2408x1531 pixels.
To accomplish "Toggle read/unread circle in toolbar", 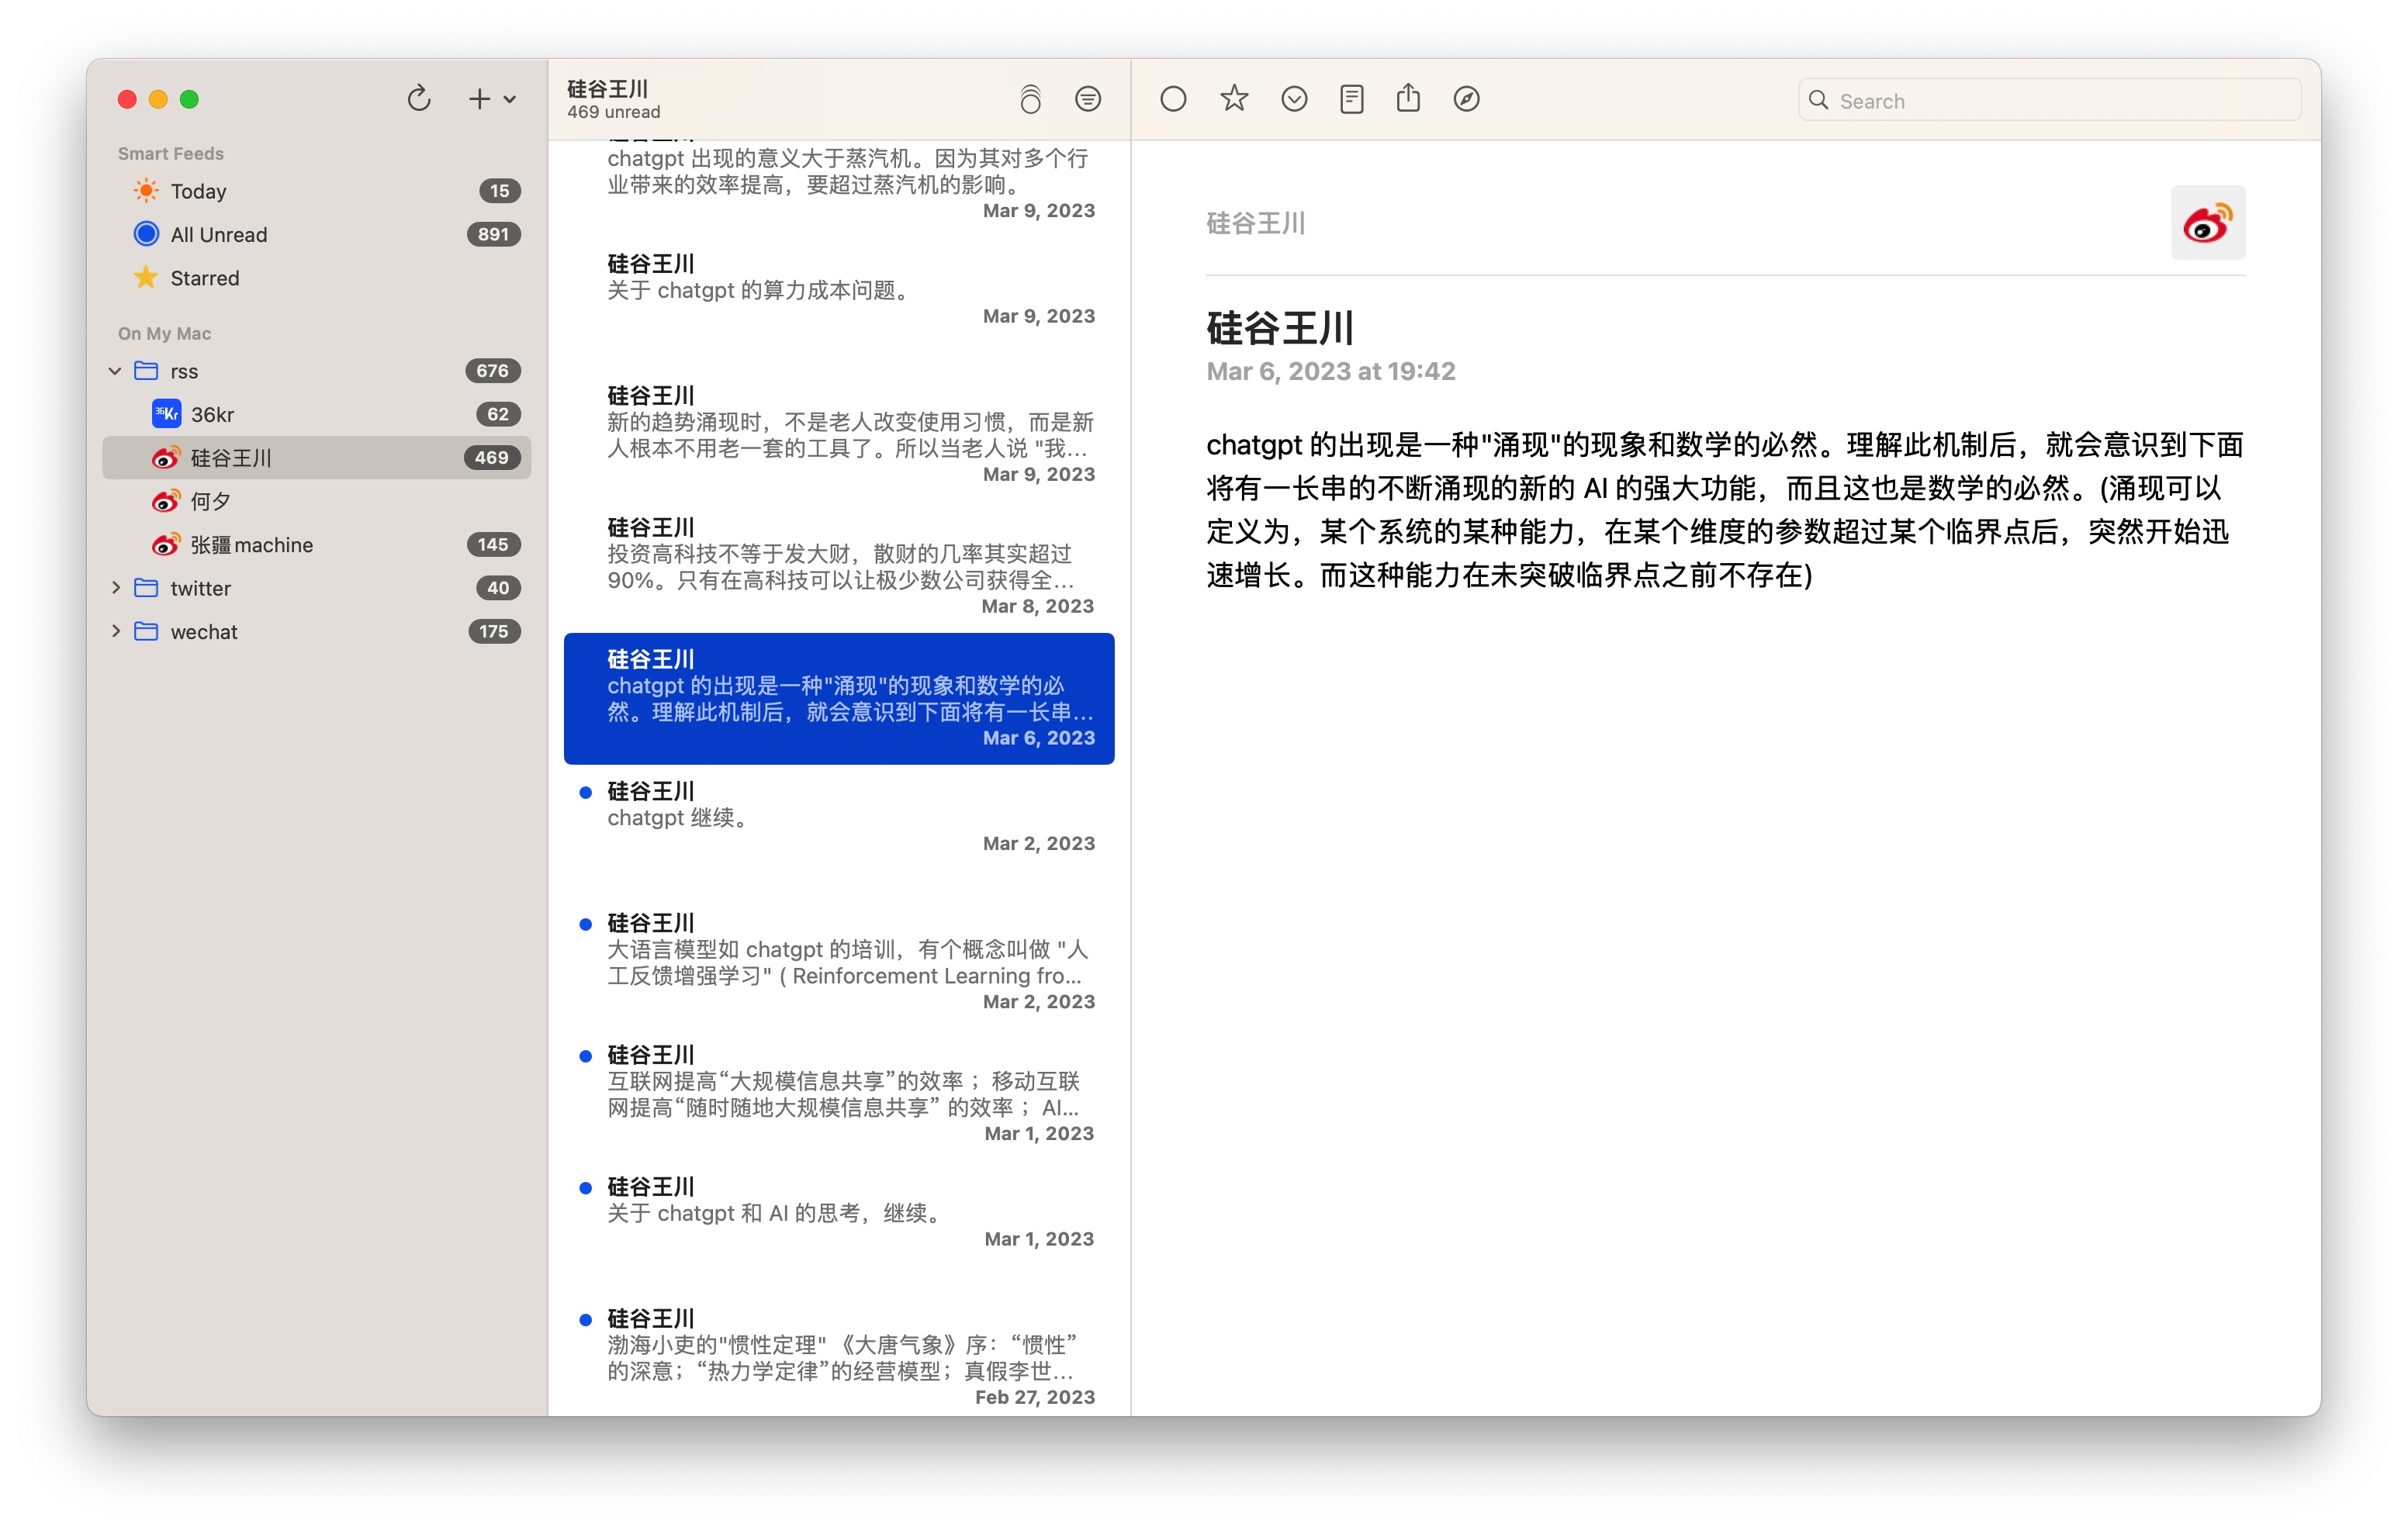I will 1173,99.
